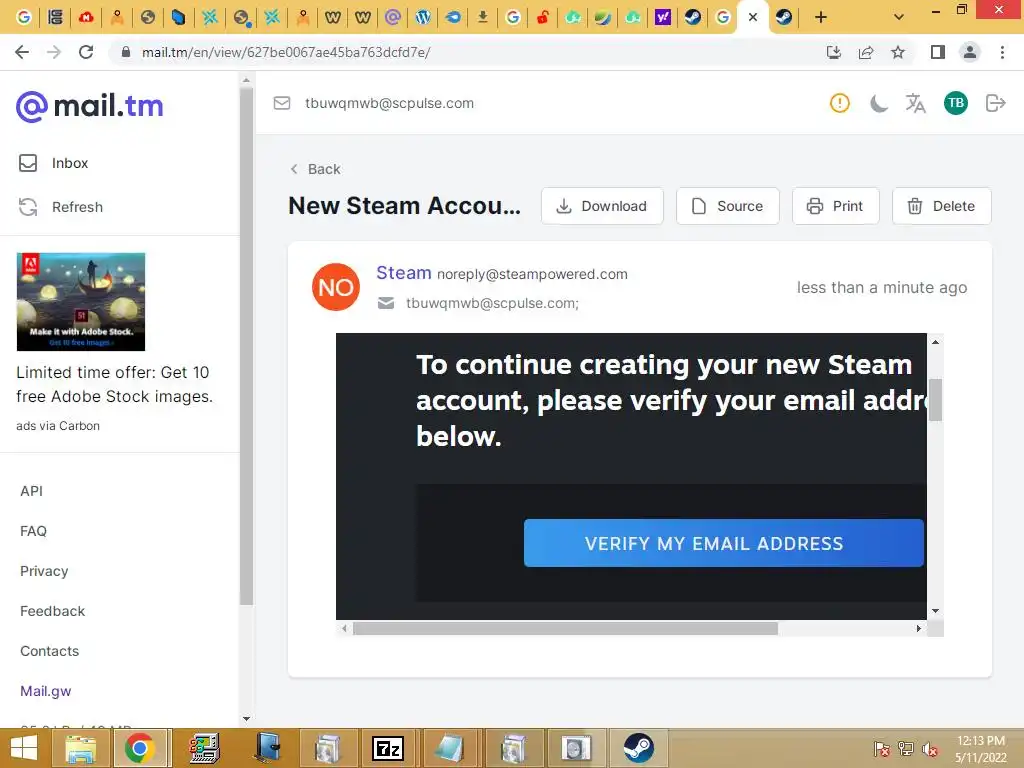Open 7-Zip from the taskbar

(x=388, y=748)
